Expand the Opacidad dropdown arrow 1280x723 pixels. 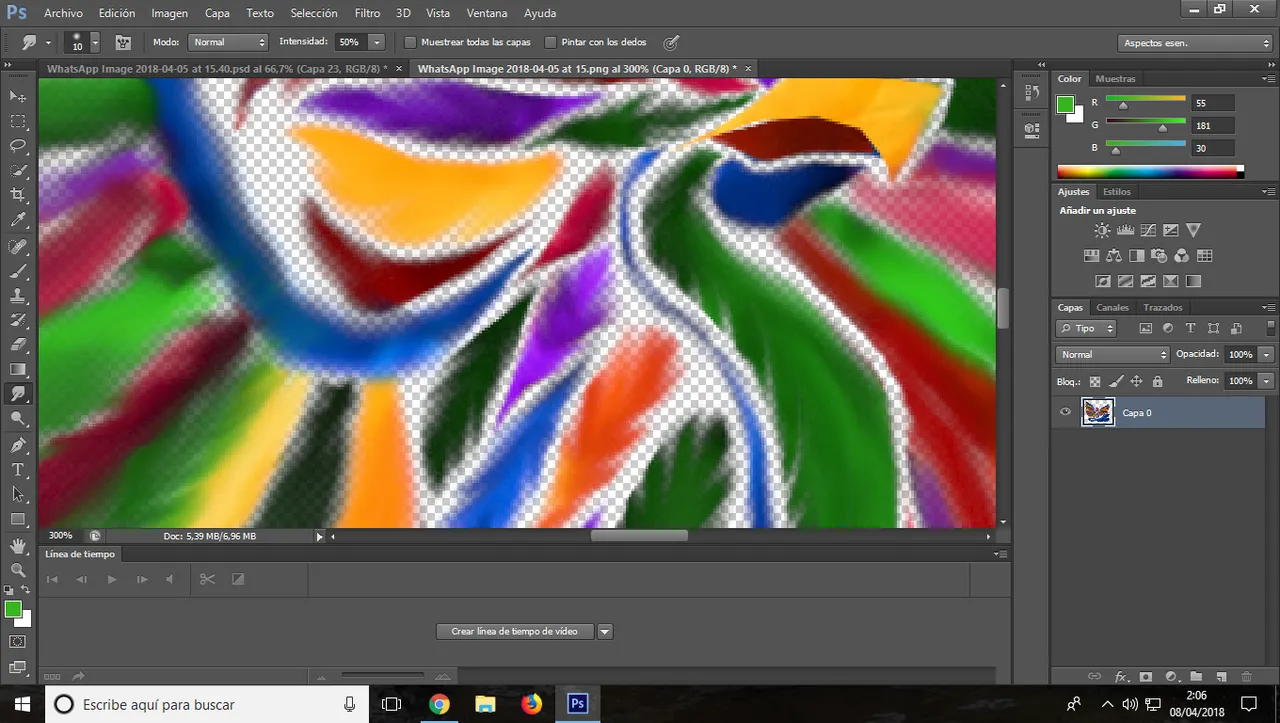tap(1267, 355)
